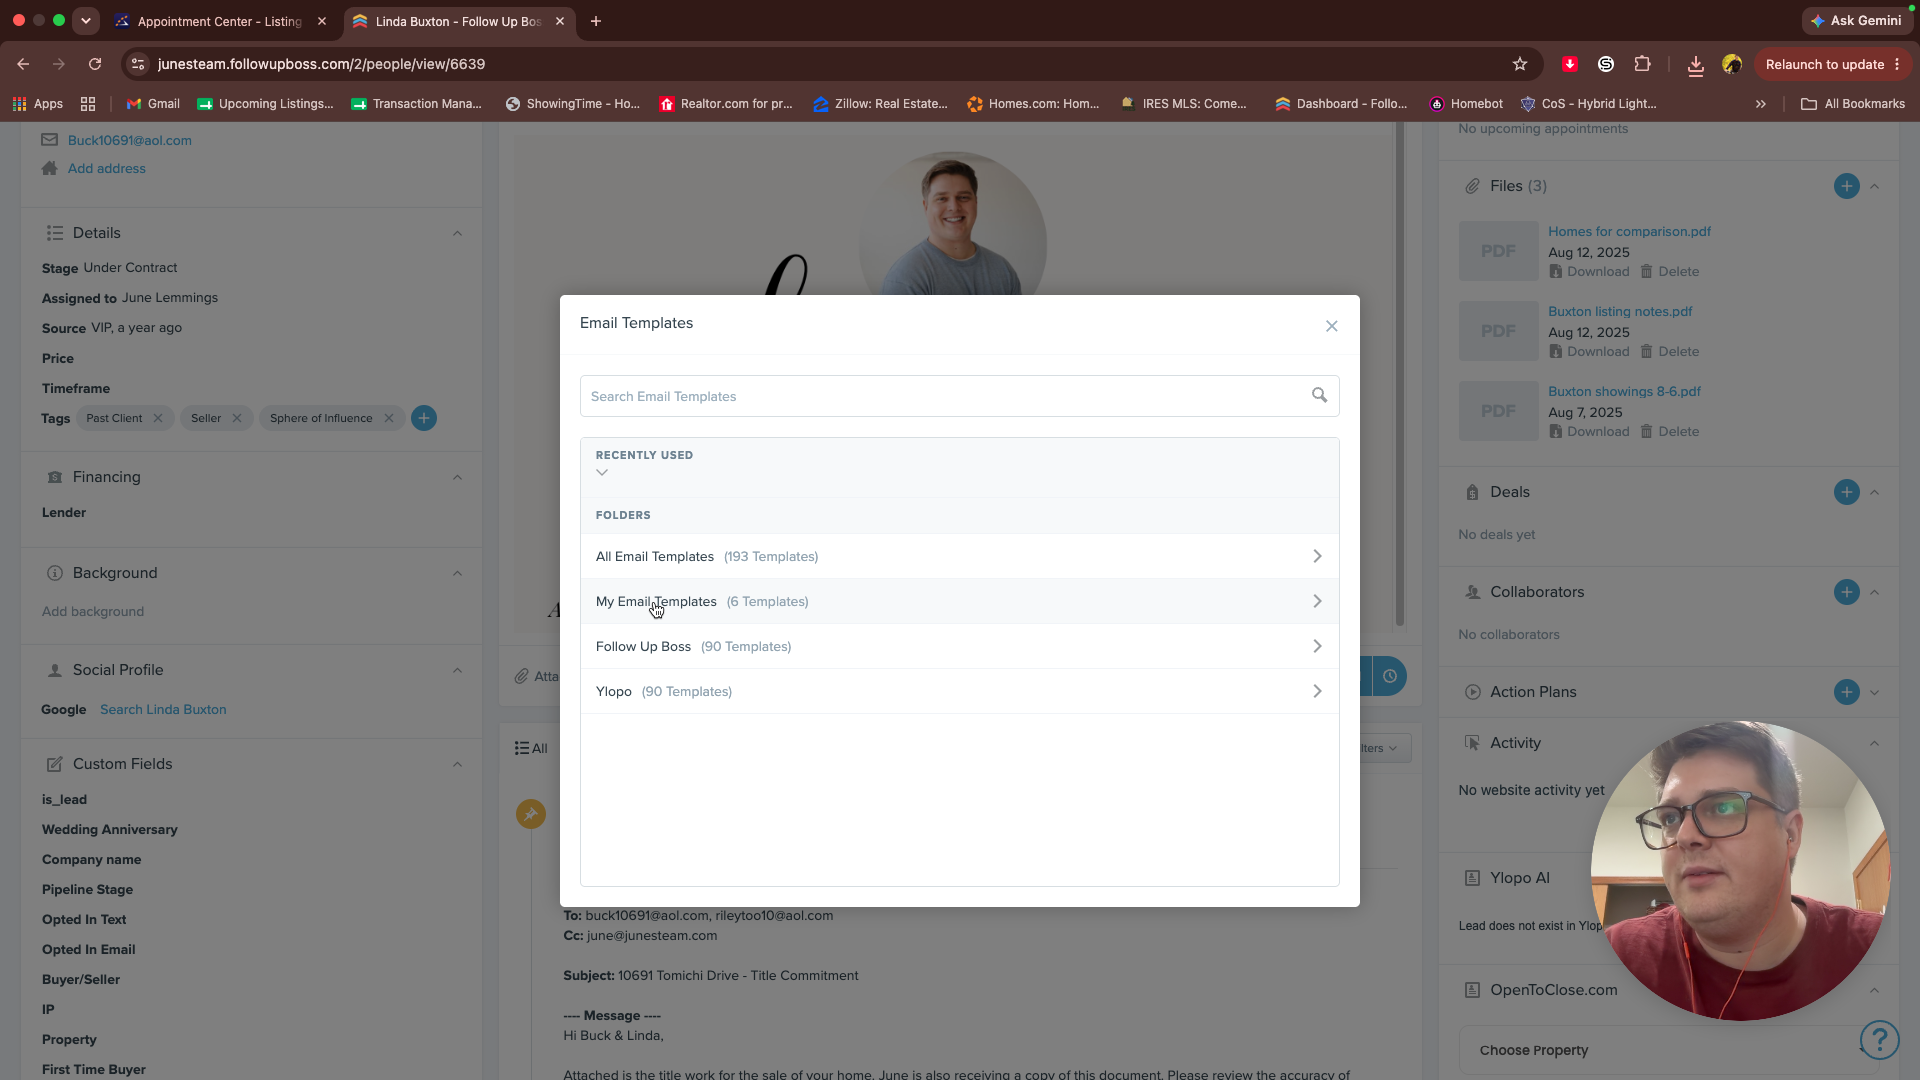Screen dimensions: 1920x1080
Task: Click chevron arrow on Ylopo row
Action: click(x=1317, y=691)
